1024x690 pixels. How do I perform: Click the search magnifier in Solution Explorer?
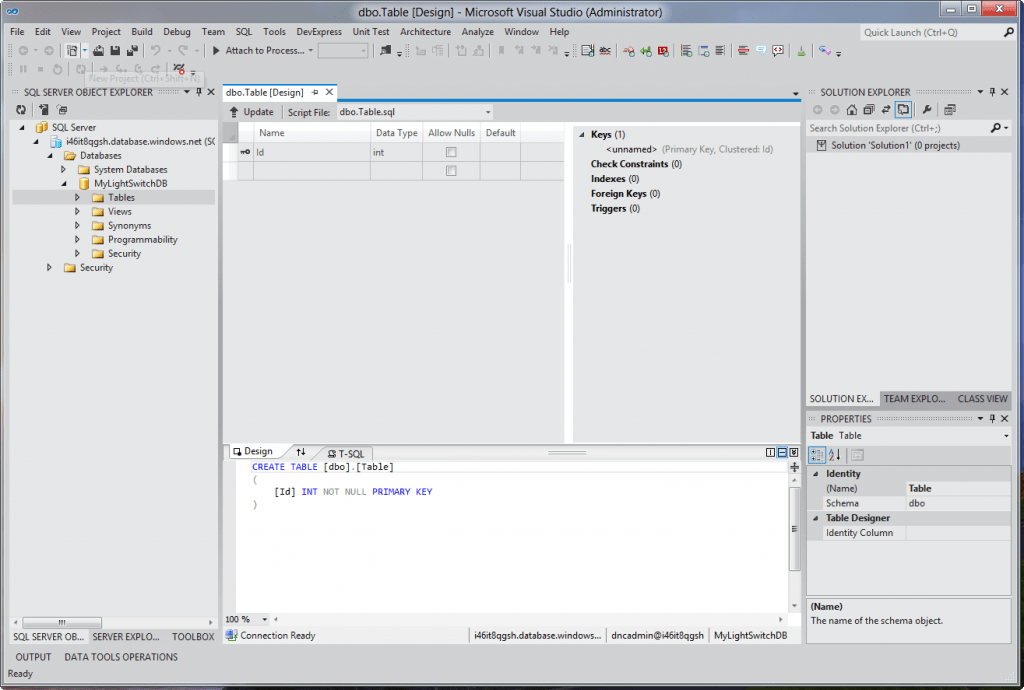pos(996,128)
